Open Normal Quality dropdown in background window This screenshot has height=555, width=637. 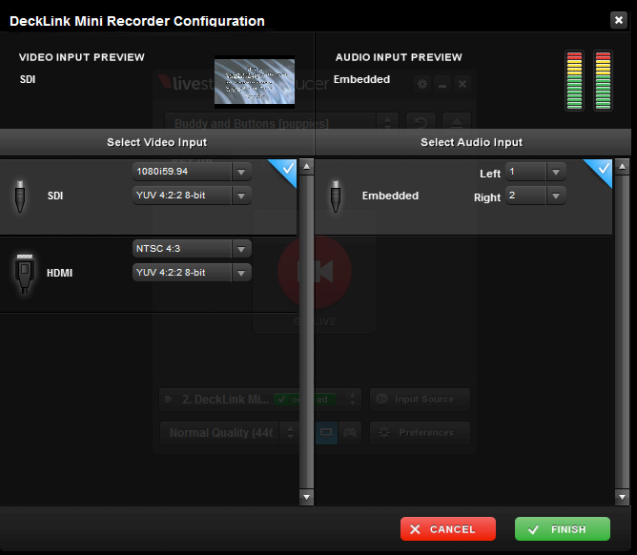(229, 433)
